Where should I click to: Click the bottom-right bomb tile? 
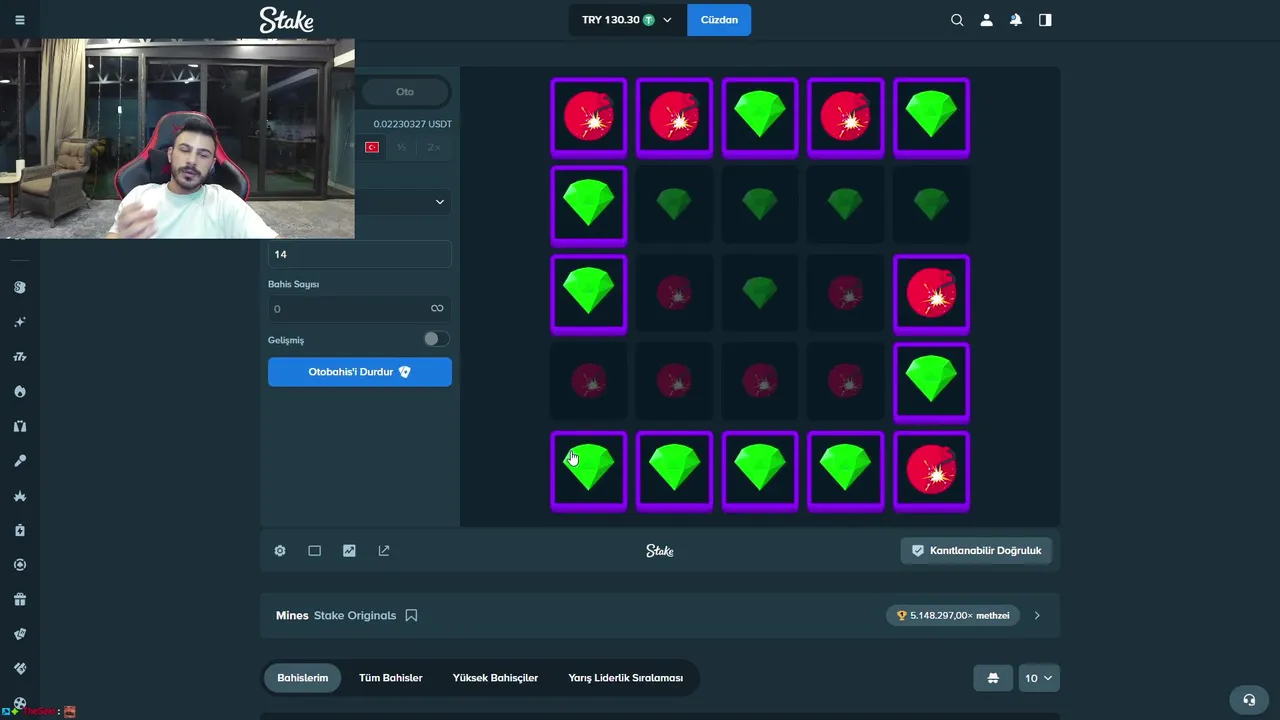pyautogui.click(x=931, y=470)
